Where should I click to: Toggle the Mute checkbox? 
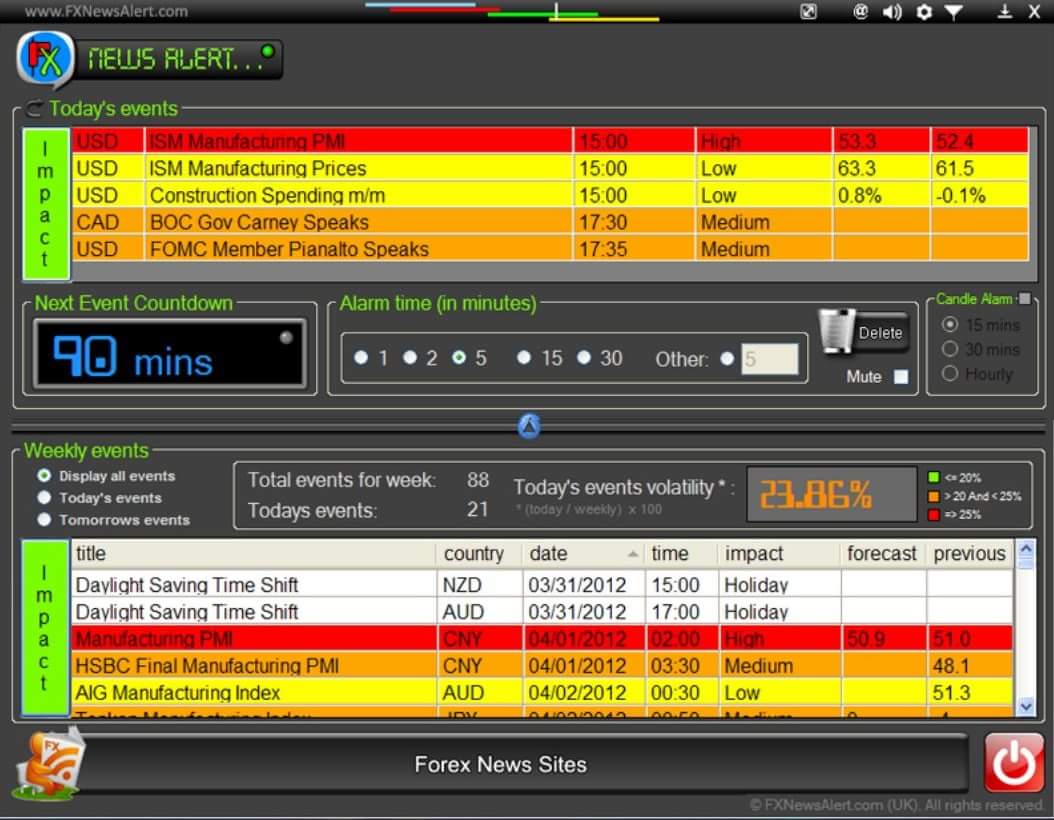[901, 376]
